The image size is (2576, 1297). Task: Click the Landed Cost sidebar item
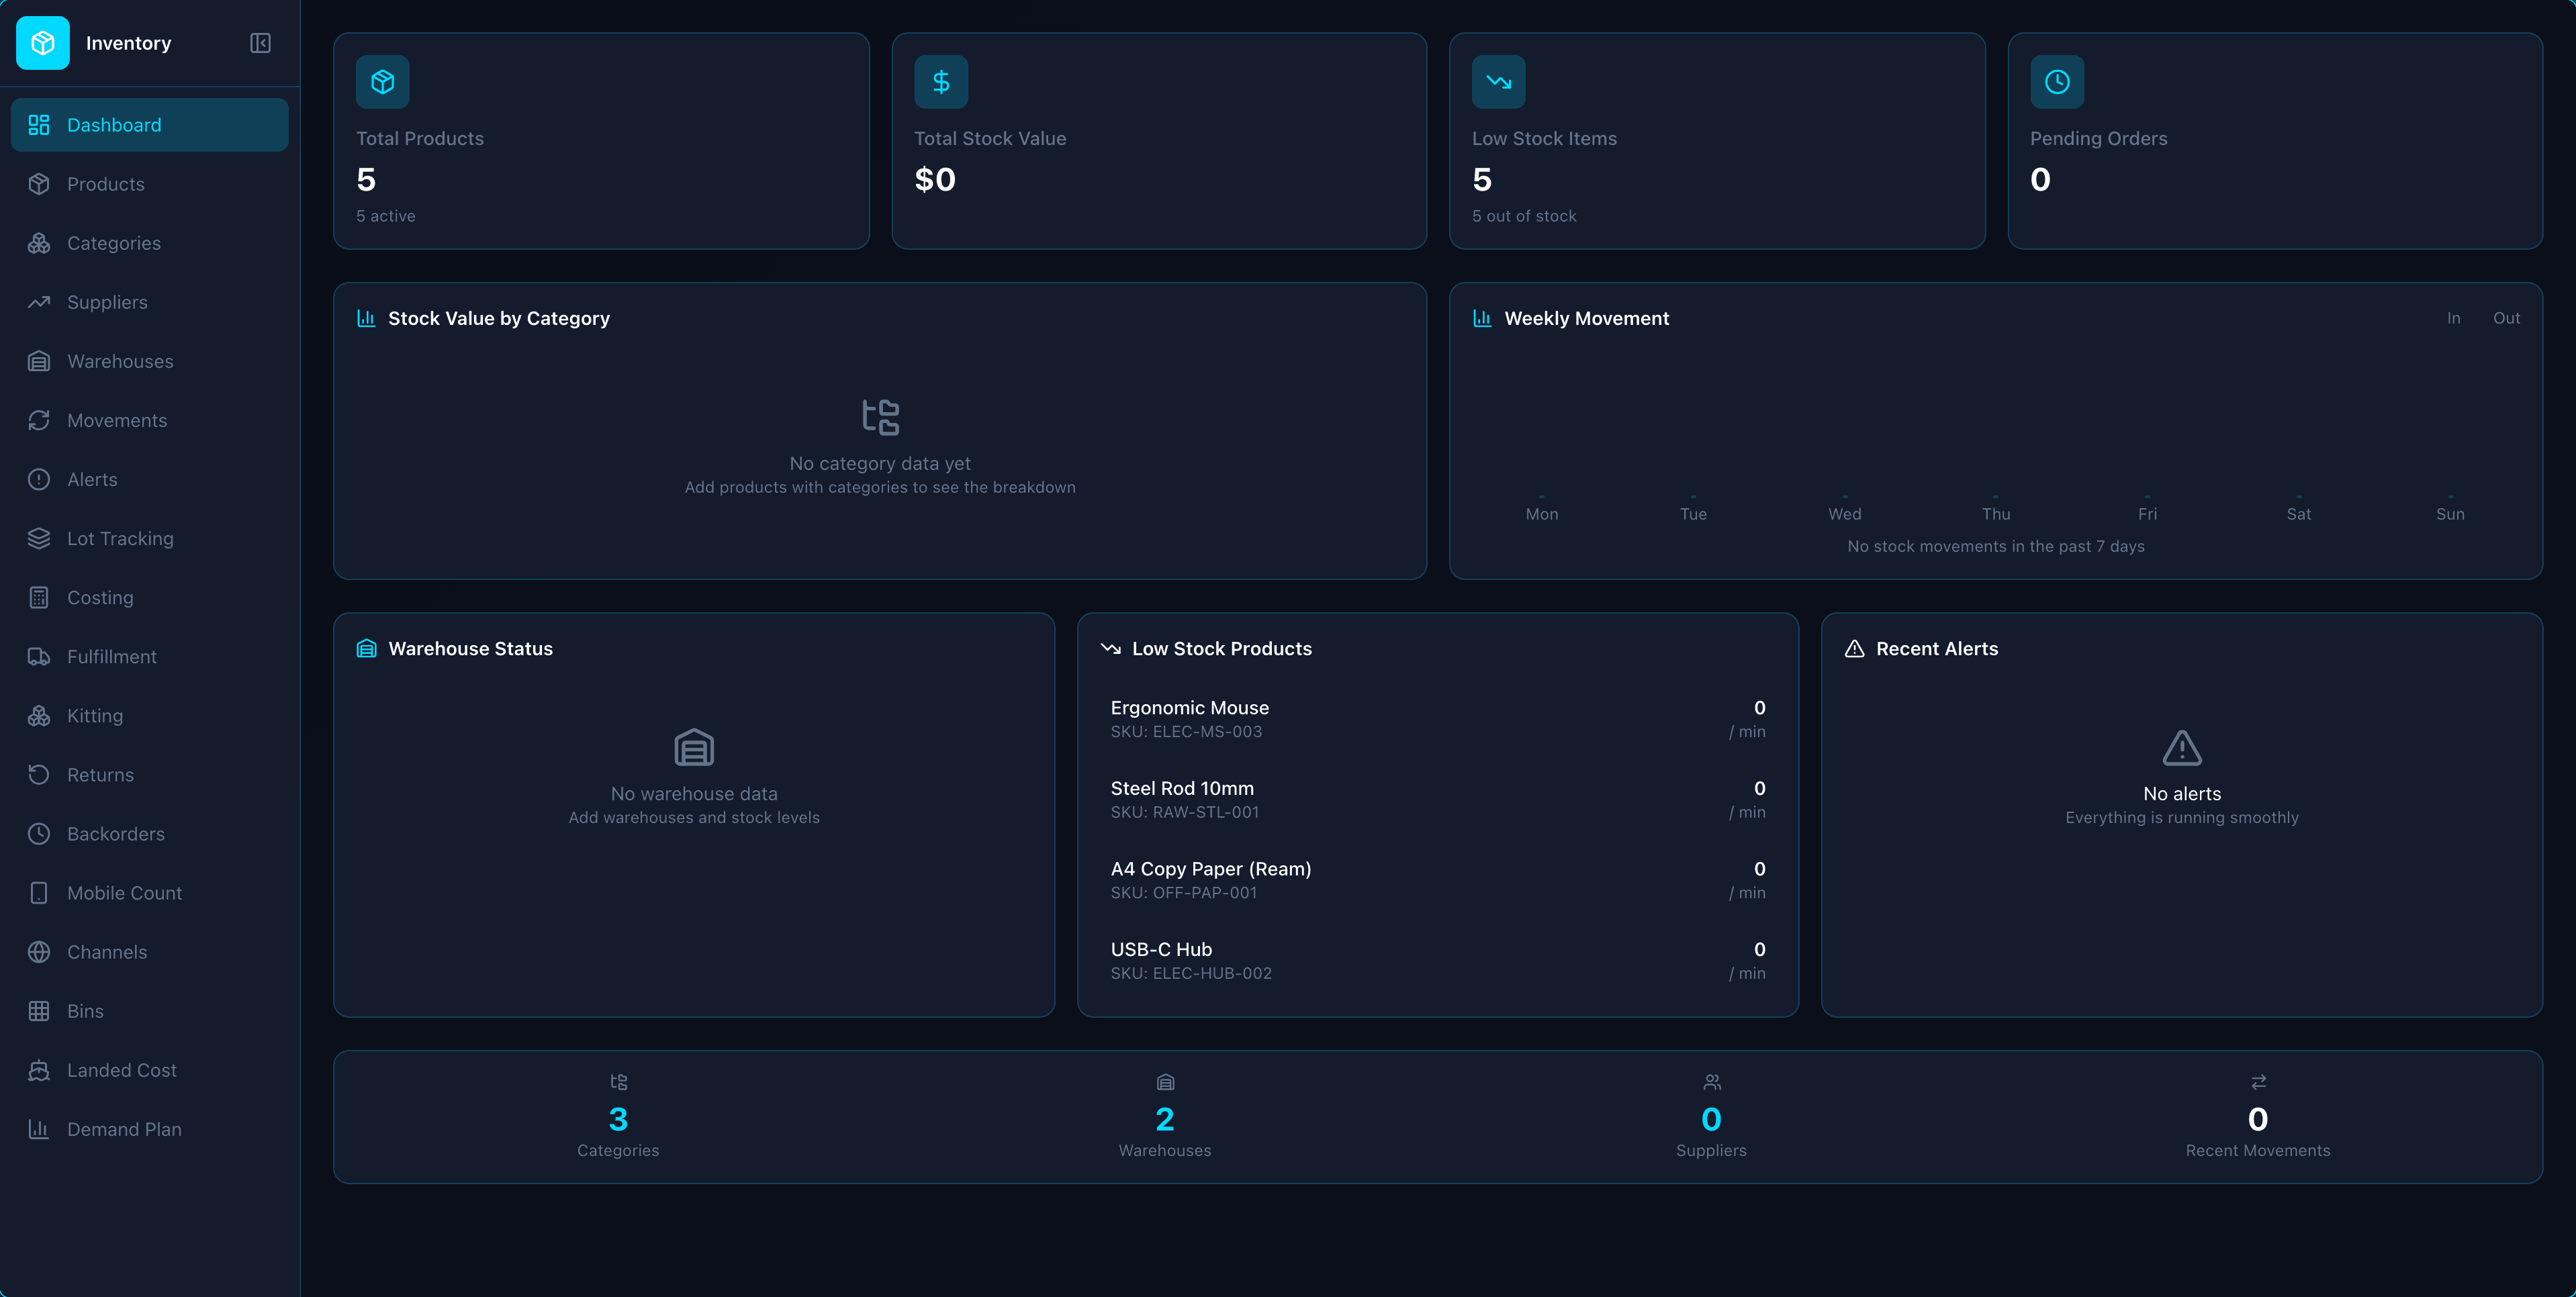(121, 1069)
